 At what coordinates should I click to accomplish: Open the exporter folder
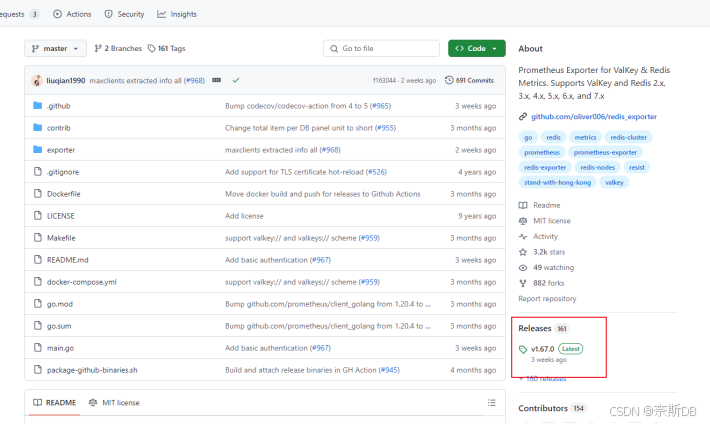tap(61, 150)
